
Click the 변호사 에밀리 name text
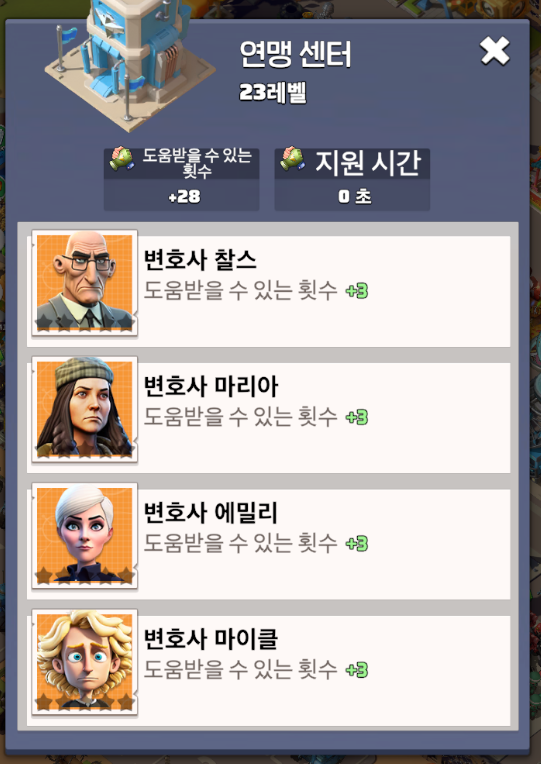(x=211, y=513)
